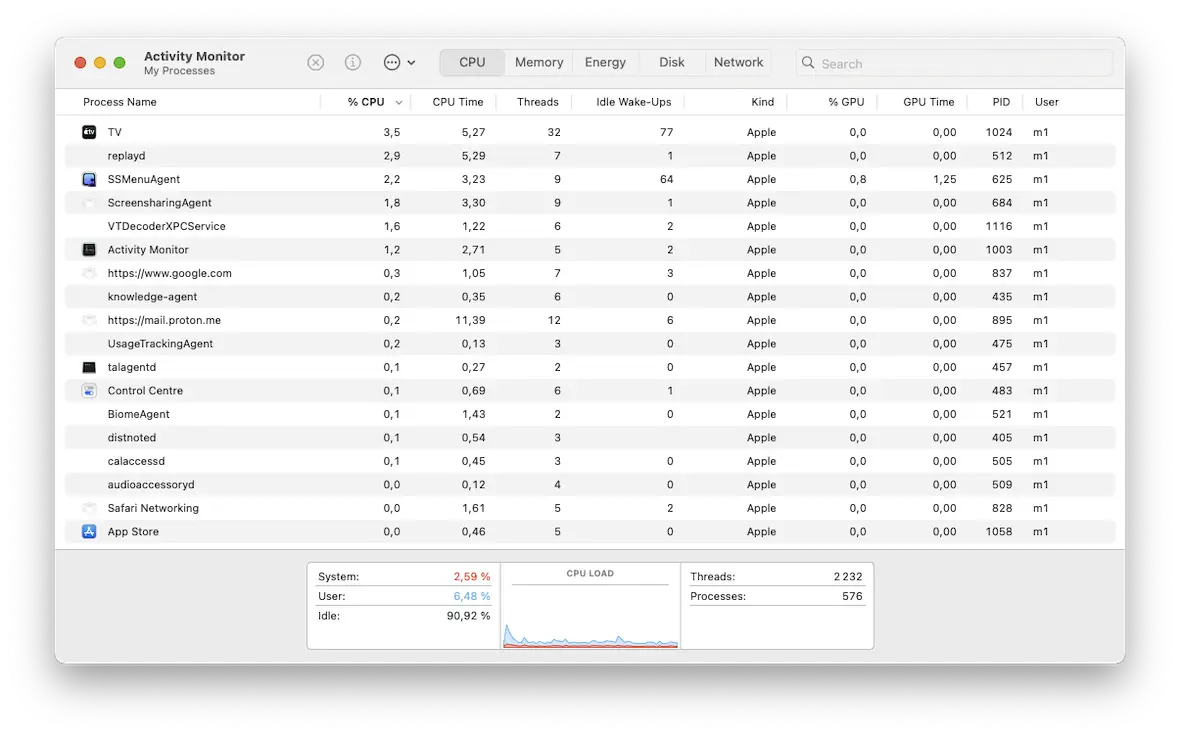Click the Control Centre process icon
Image resolution: width=1180 pixels, height=736 pixels.
89,390
